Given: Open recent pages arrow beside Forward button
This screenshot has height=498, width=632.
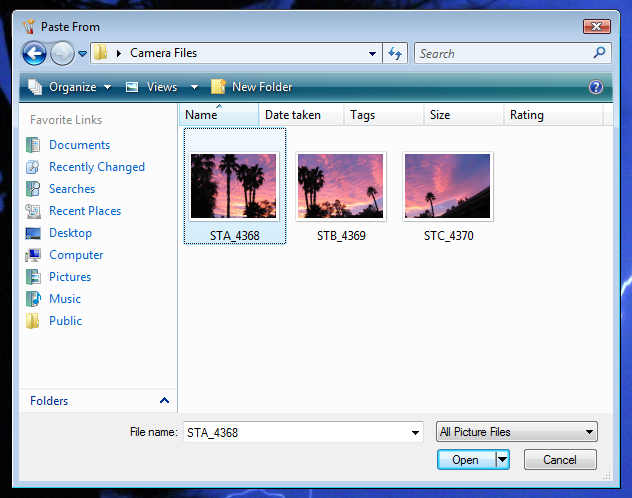Looking at the screenshot, I should point(82,54).
